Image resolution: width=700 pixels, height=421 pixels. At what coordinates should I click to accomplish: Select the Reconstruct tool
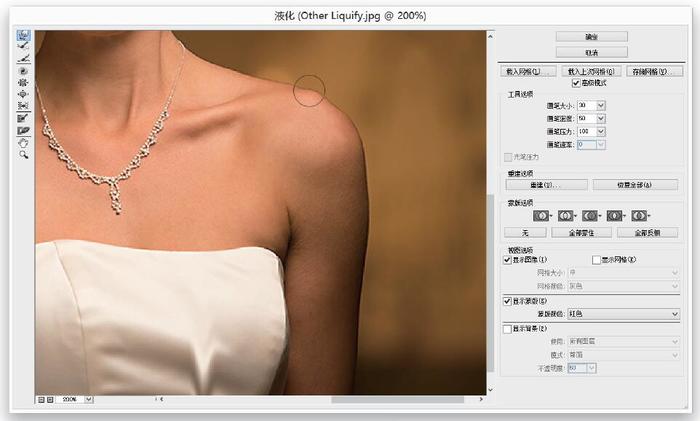click(22, 48)
